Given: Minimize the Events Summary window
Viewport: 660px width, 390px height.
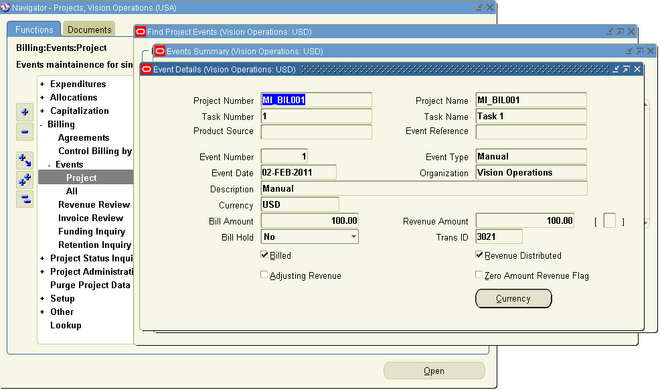Looking at the screenshot, I should (x=629, y=51).
